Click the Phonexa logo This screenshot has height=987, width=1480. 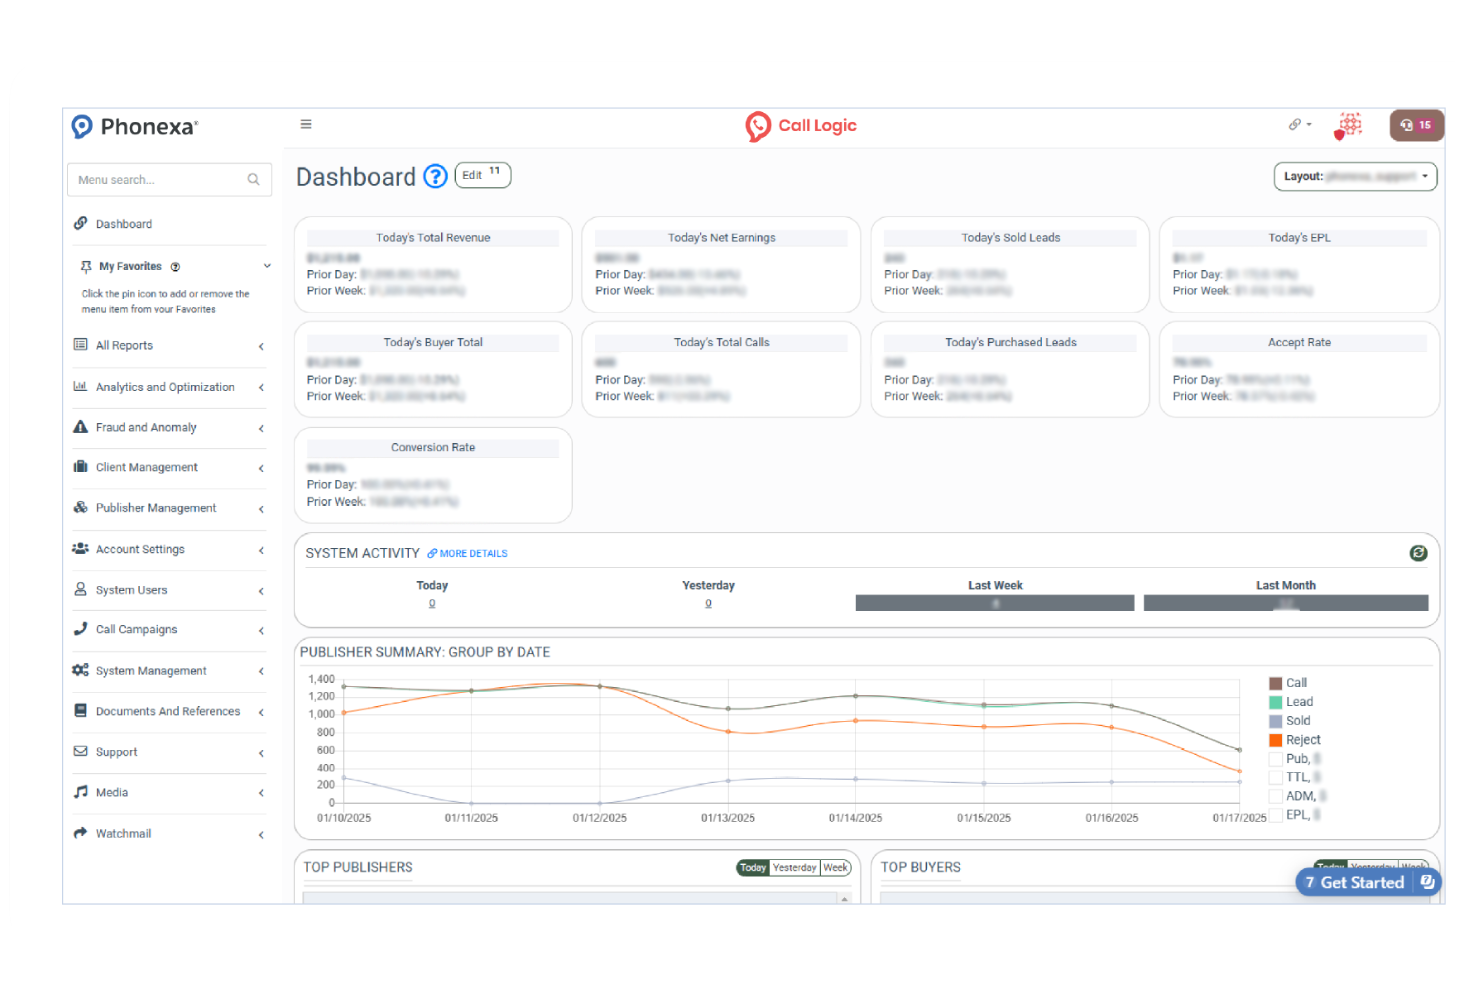click(x=135, y=127)
